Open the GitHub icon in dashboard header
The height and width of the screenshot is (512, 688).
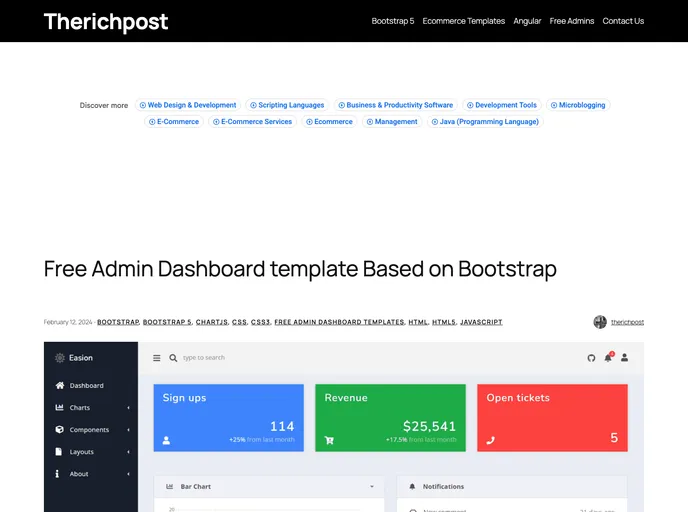coord(591,358)
